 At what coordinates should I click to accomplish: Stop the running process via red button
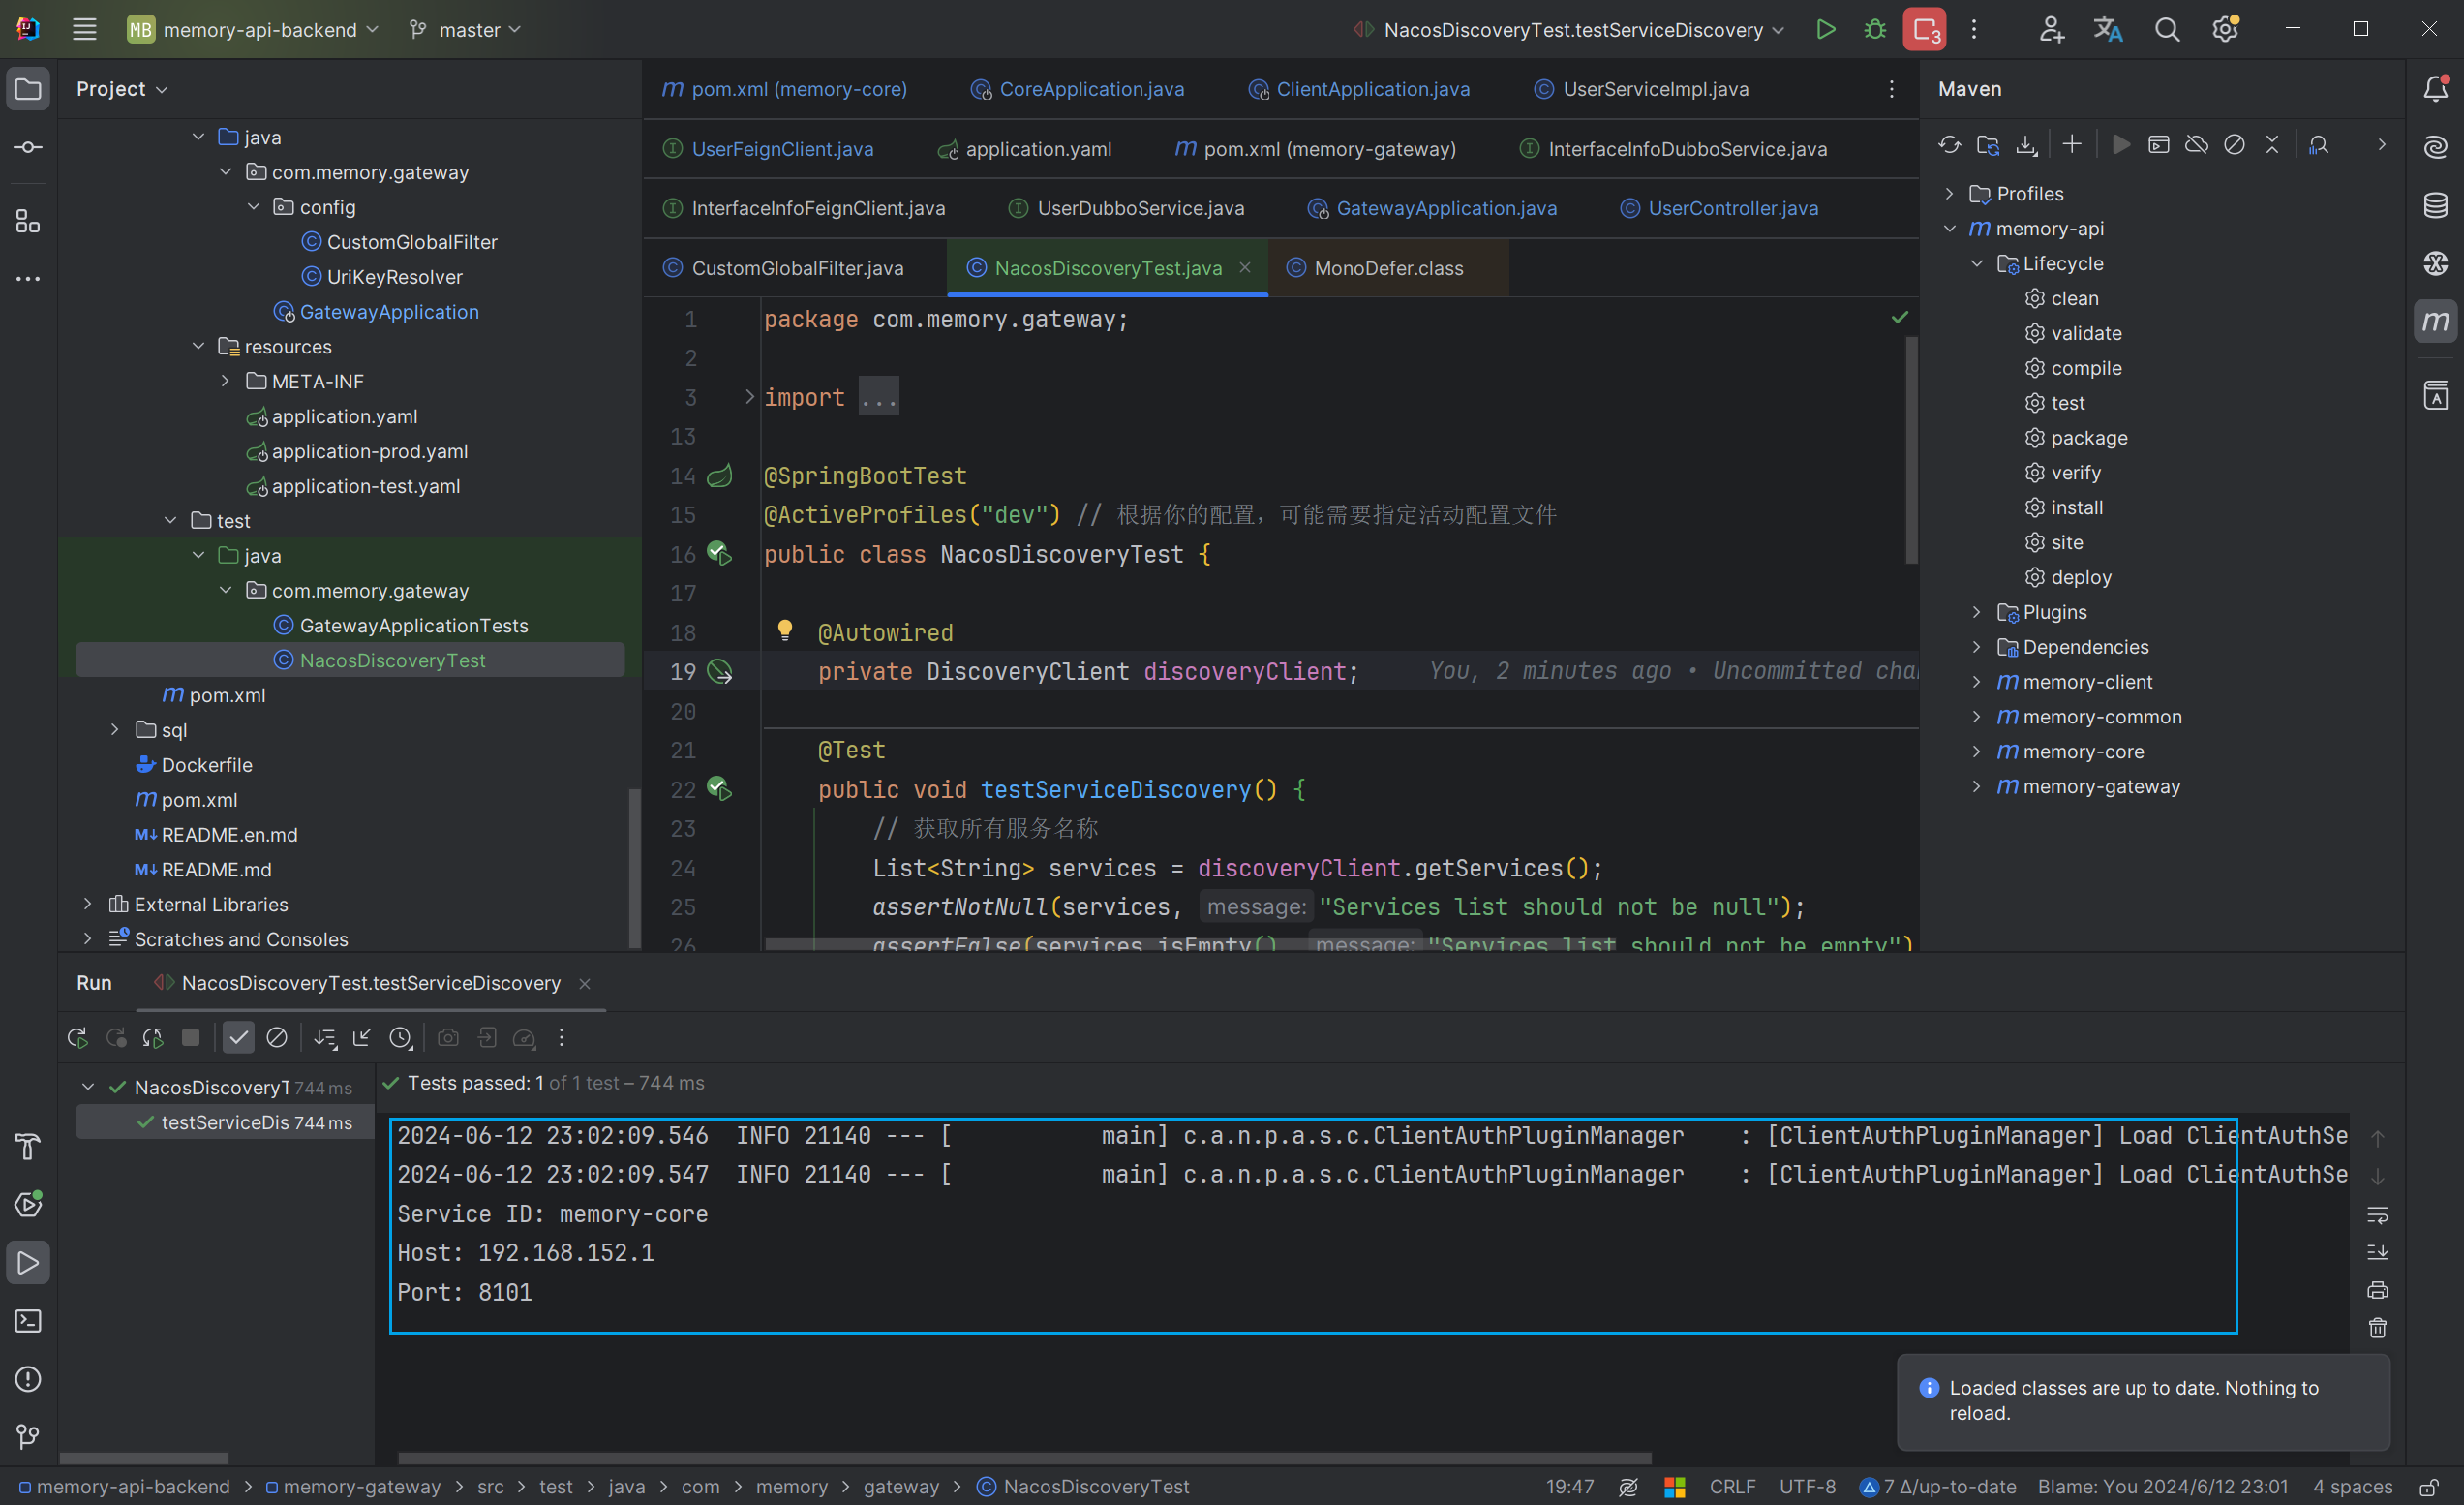(1924, 29)
